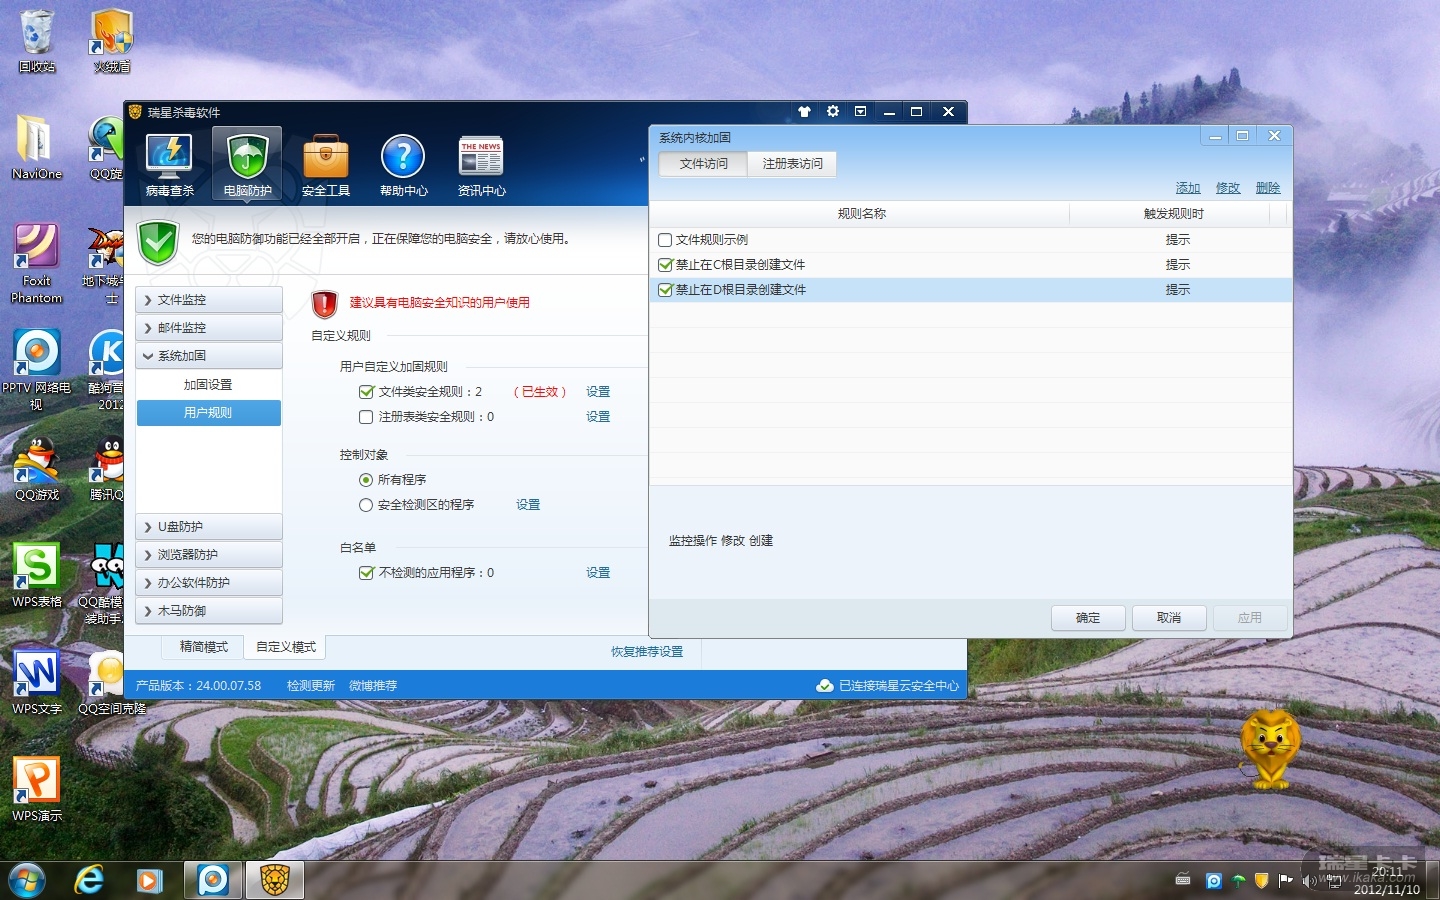1440x900 pixels.
Task: Select the WPS表格 desktop icon
Action: (37, 576)
